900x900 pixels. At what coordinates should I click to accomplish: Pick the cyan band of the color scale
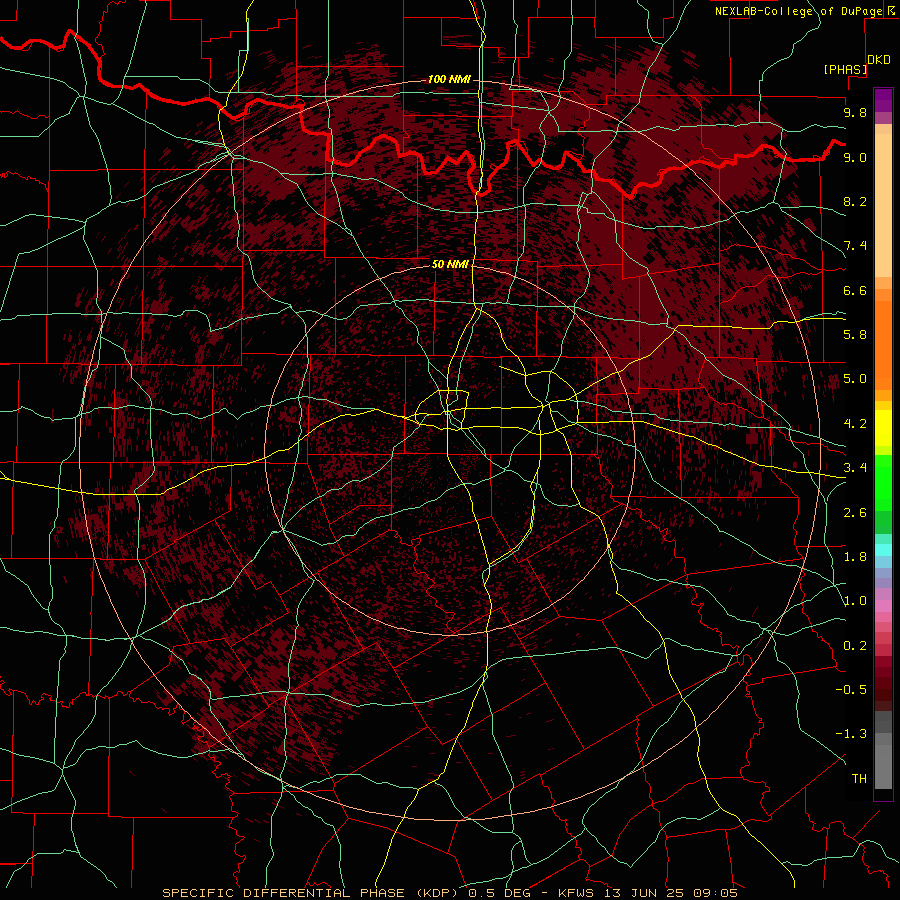[883, 550]
